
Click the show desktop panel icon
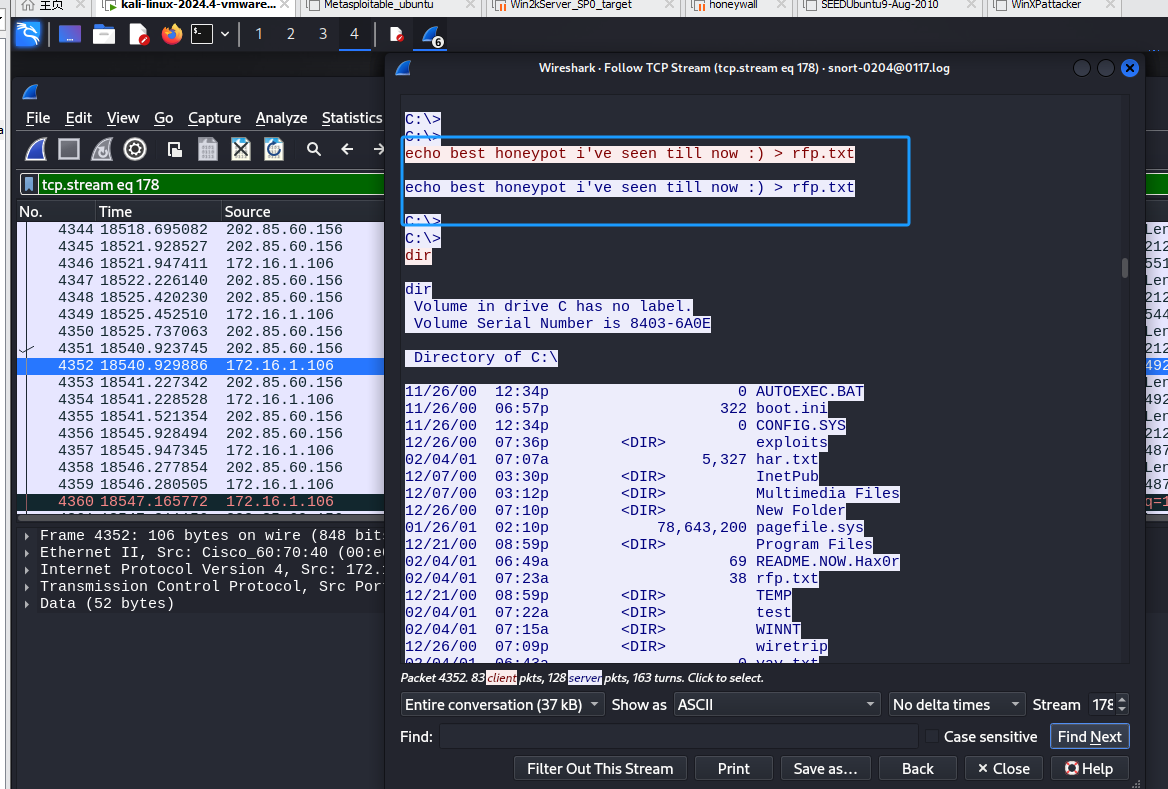coord(69,34)
